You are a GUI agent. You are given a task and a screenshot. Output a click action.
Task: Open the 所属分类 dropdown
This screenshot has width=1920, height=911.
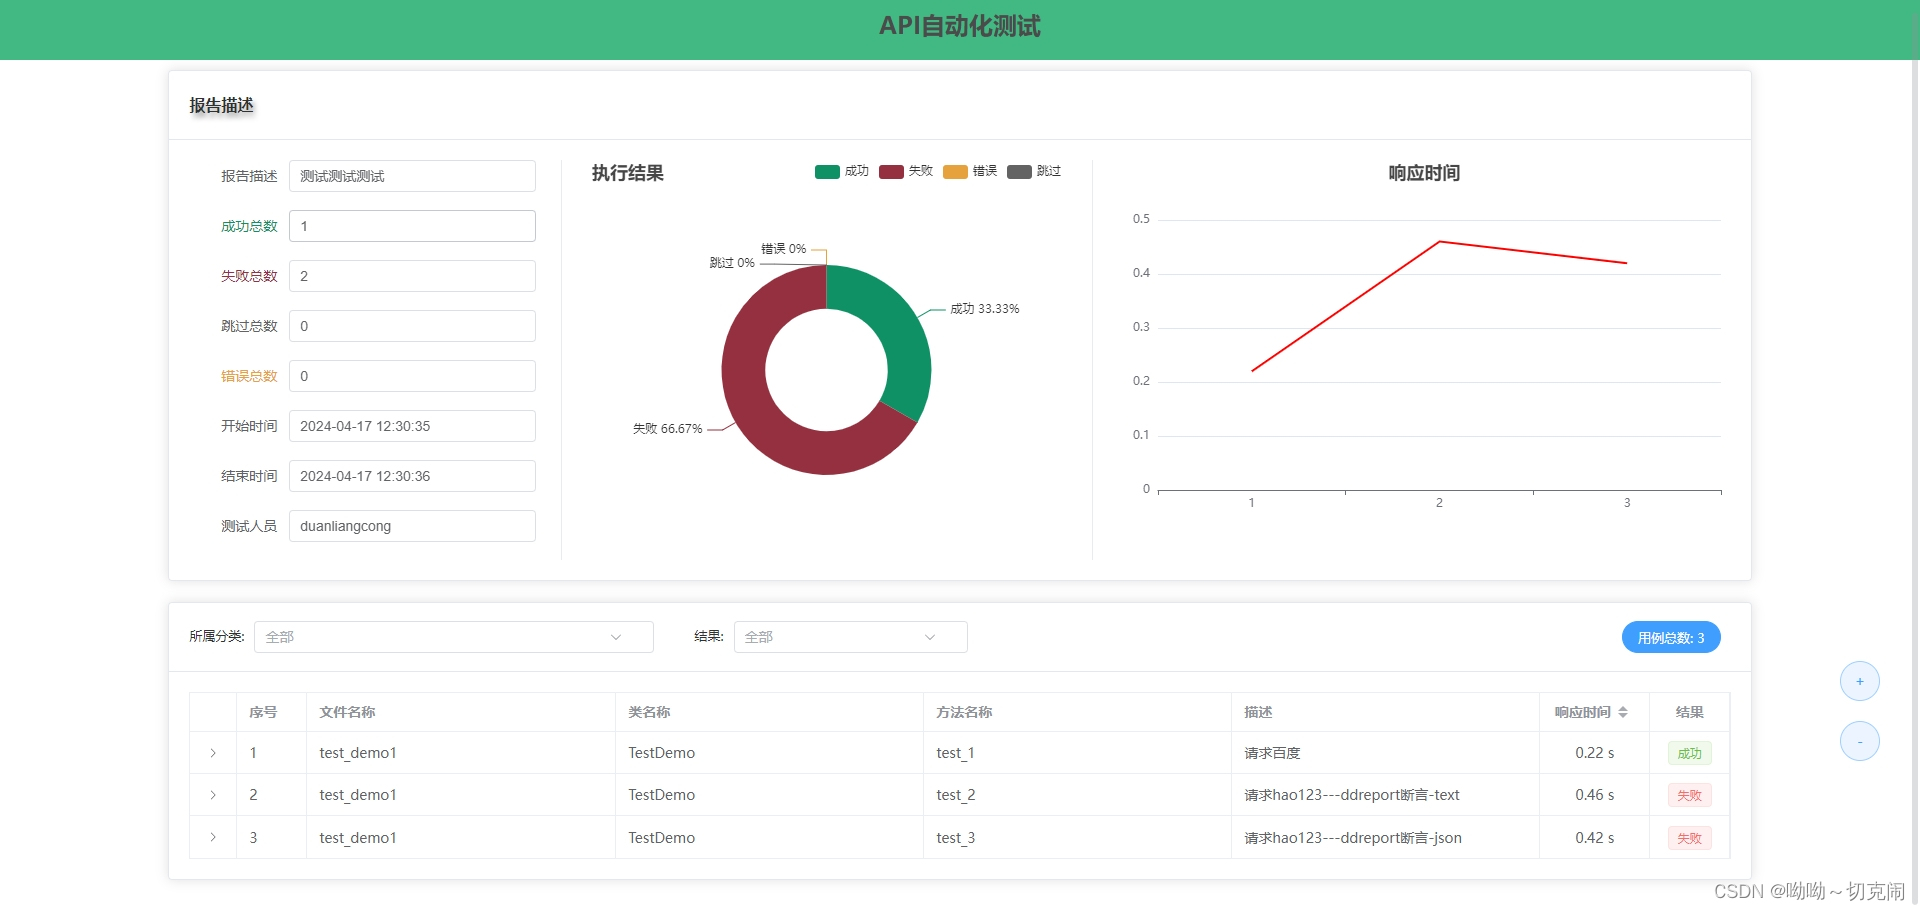454,637
